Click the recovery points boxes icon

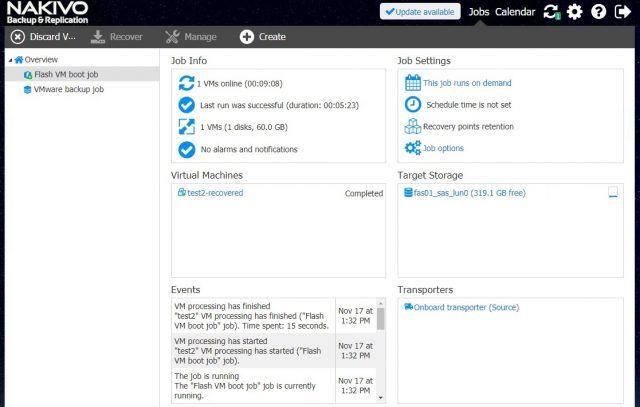tap(413, 126)
